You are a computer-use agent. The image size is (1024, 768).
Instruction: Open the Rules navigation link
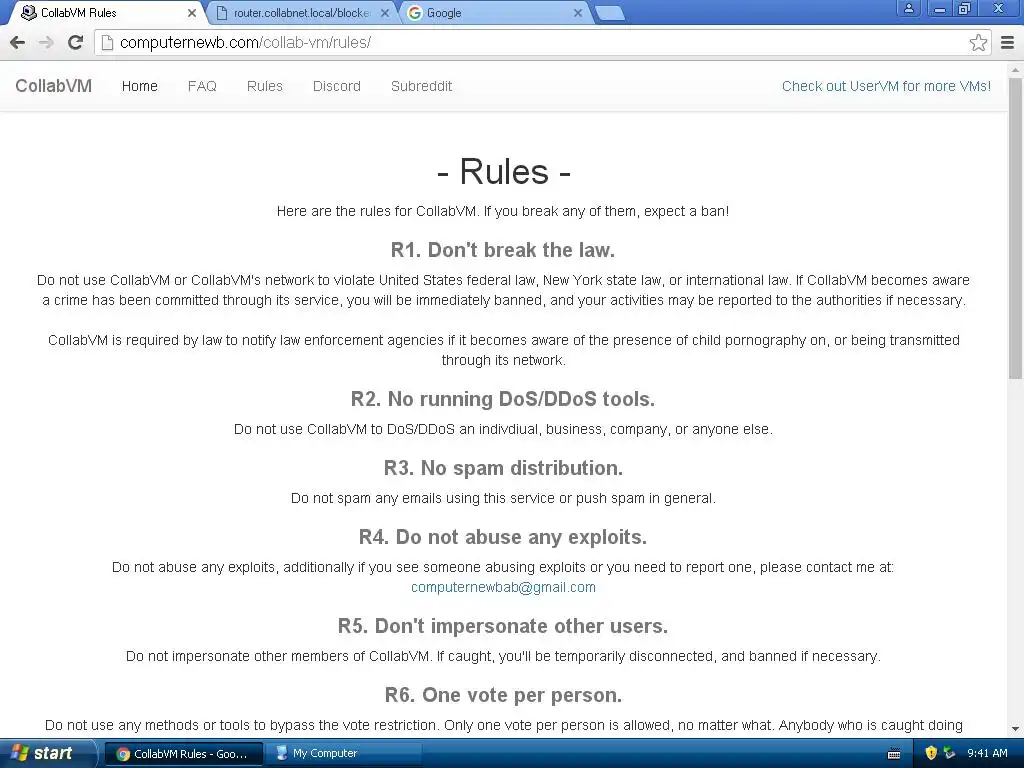(x=264, y=86)
